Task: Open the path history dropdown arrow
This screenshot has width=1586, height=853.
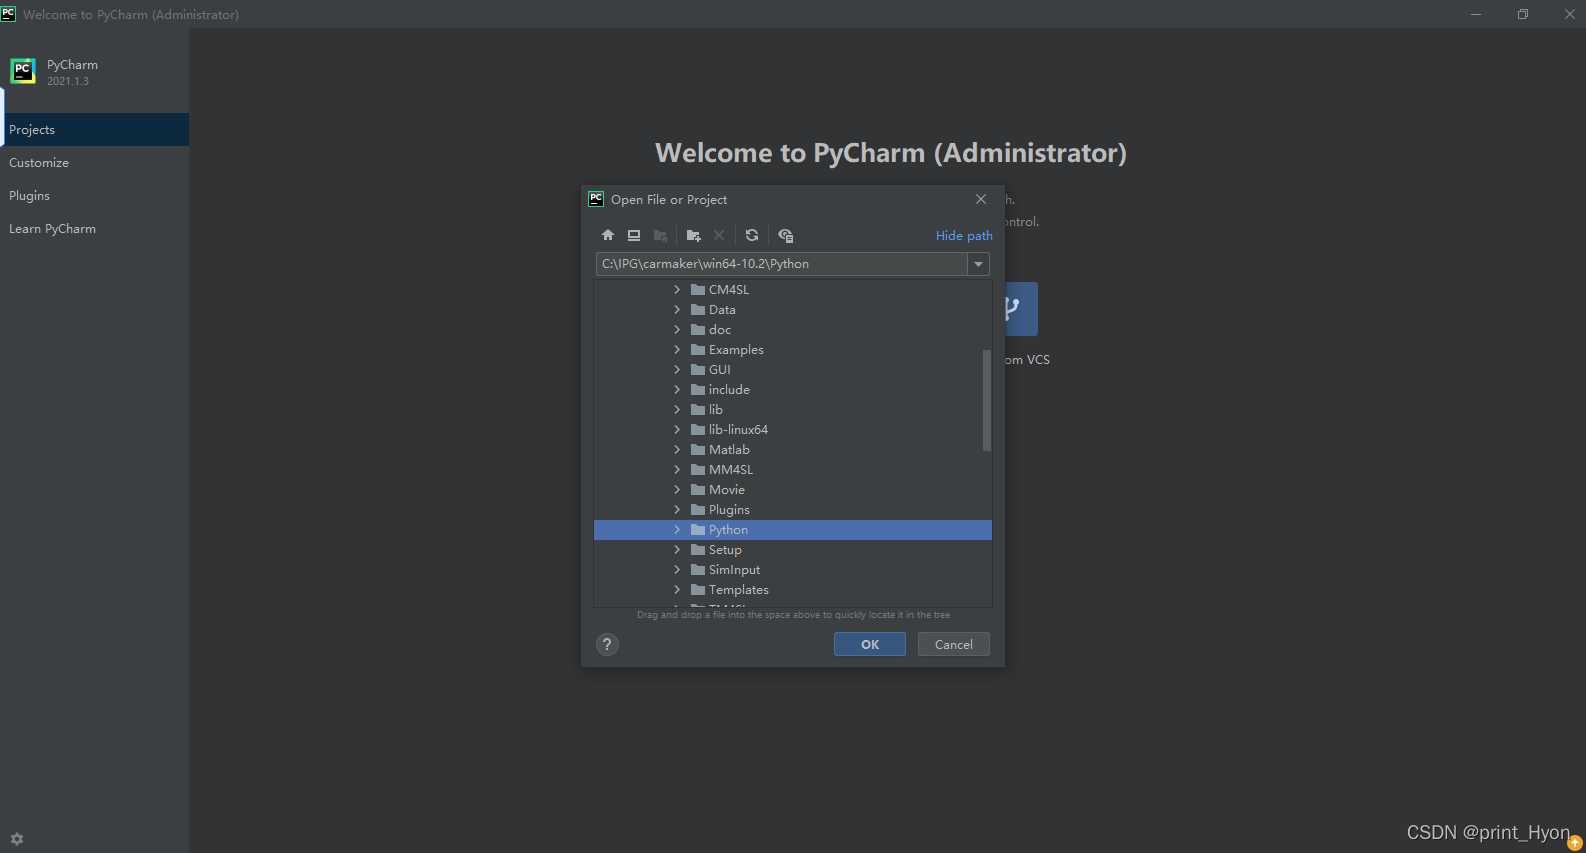Action: click(x=979, y=264)
